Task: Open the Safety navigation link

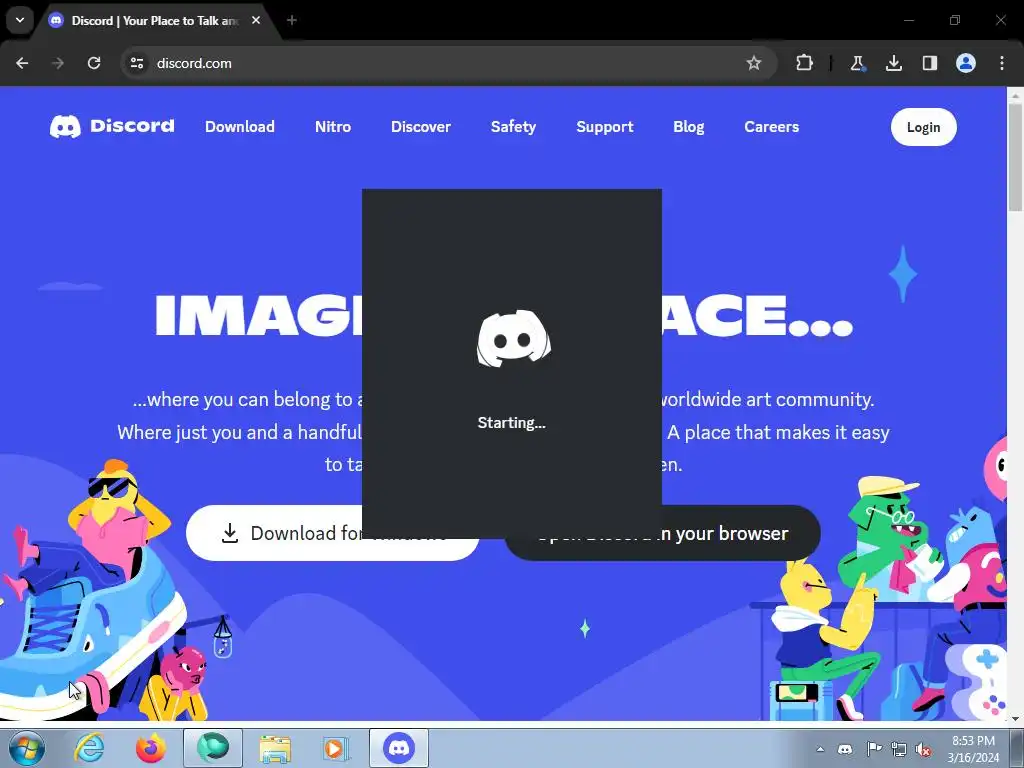Action: 513,127
